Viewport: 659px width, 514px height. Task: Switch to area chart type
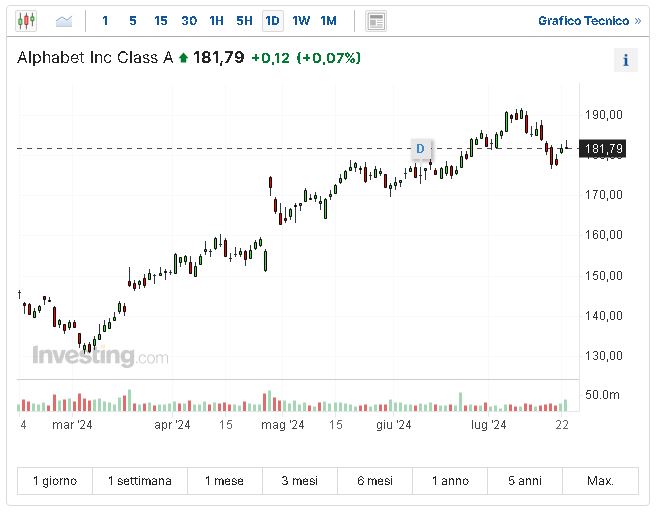tap(64, 21)
